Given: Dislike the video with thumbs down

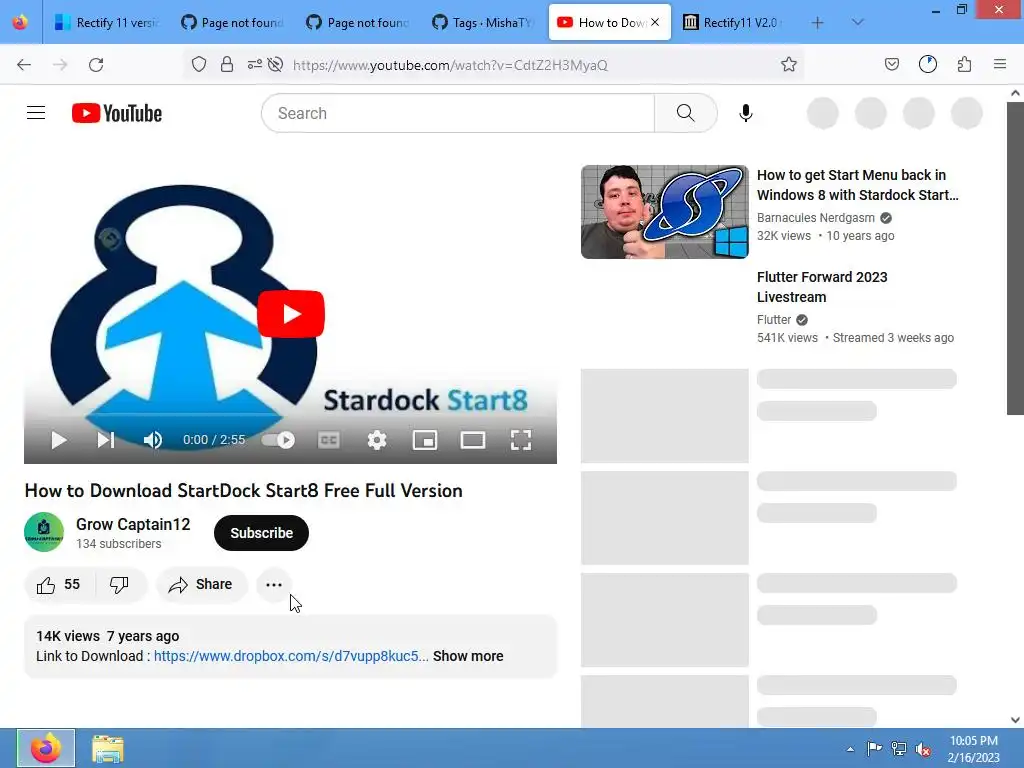Looking at the screenshot, I should point(120,584).
